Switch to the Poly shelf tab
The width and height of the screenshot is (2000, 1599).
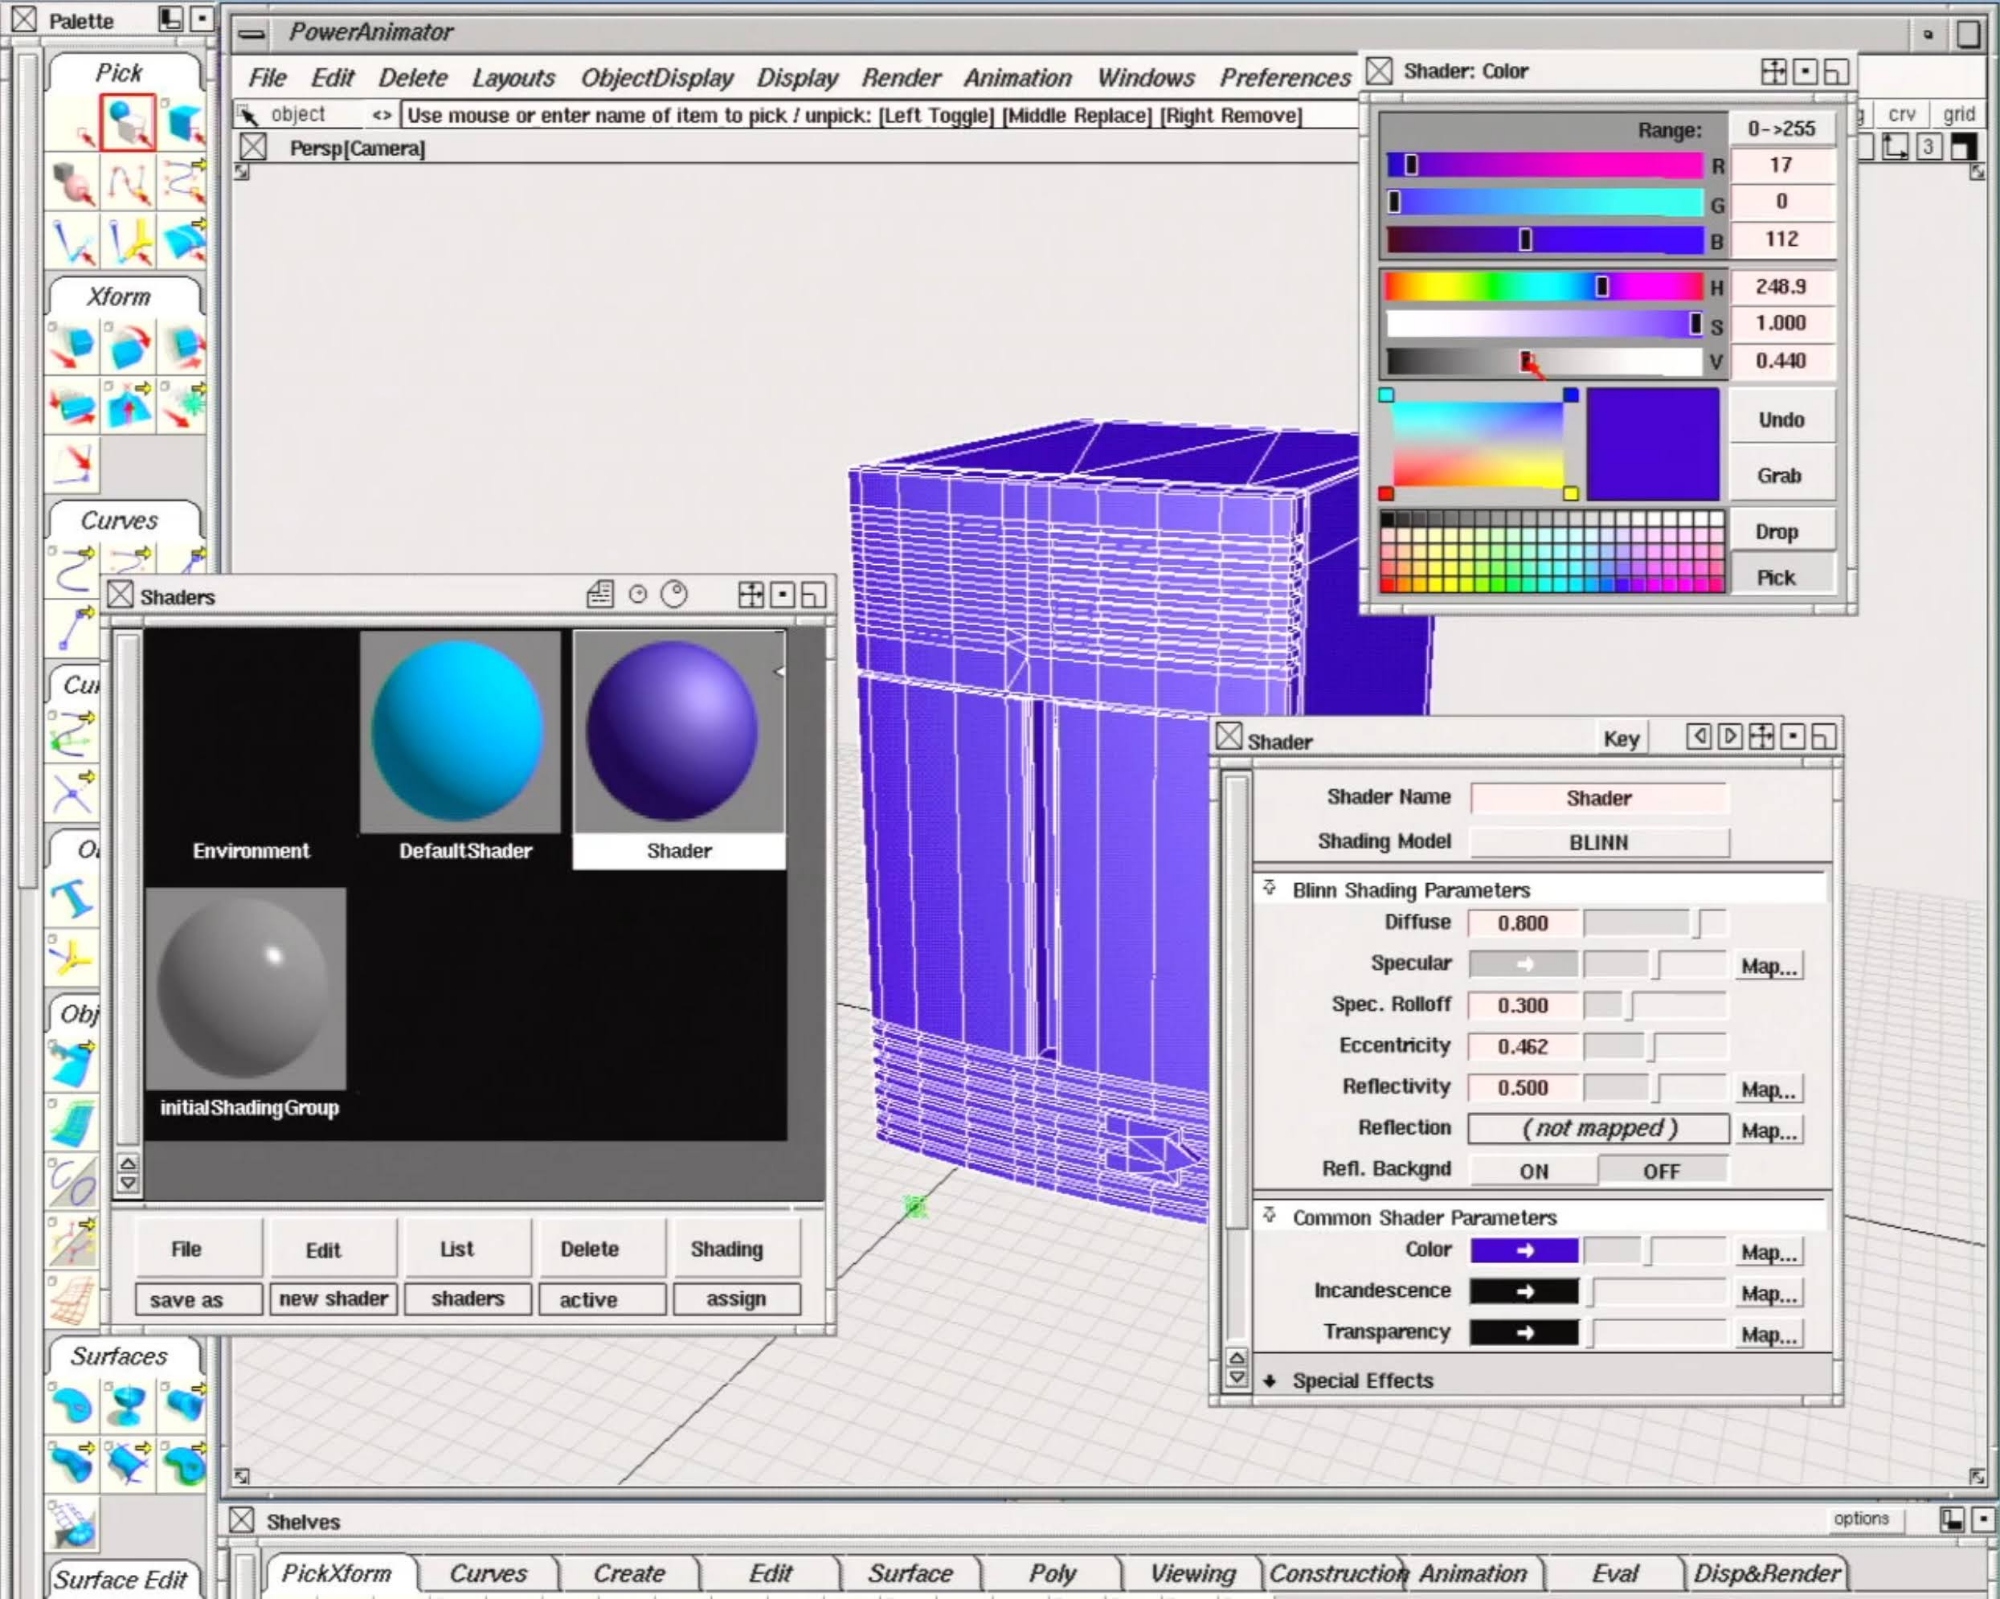click(1052, 1574)
